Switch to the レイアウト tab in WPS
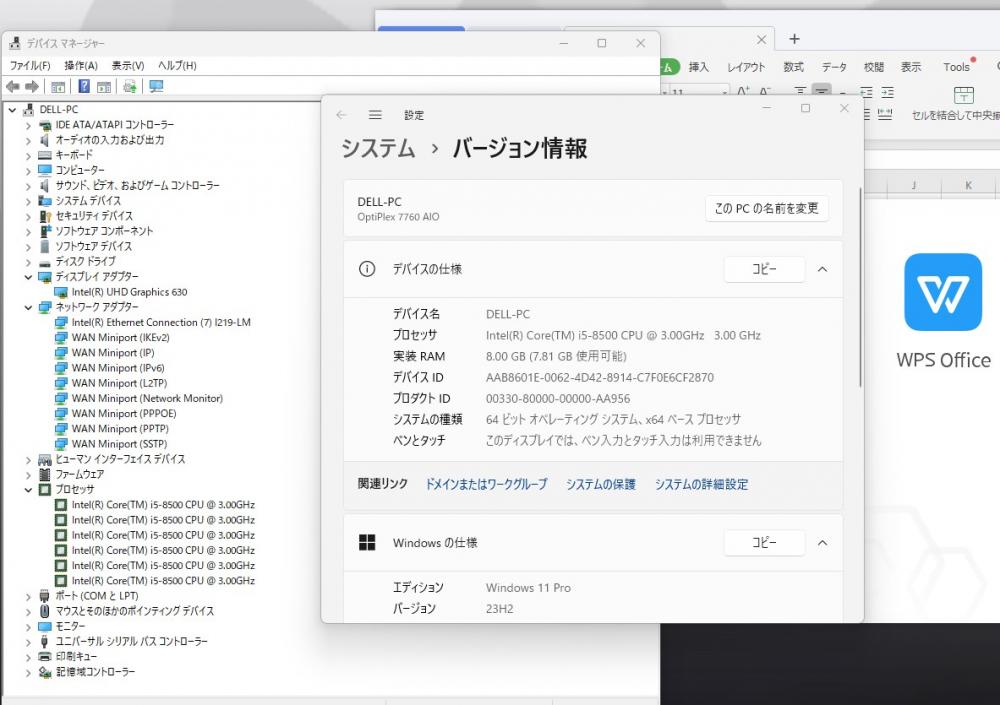Image resolution: width=1000 pixels, height=705 pixels. click(x=746, y=67)
